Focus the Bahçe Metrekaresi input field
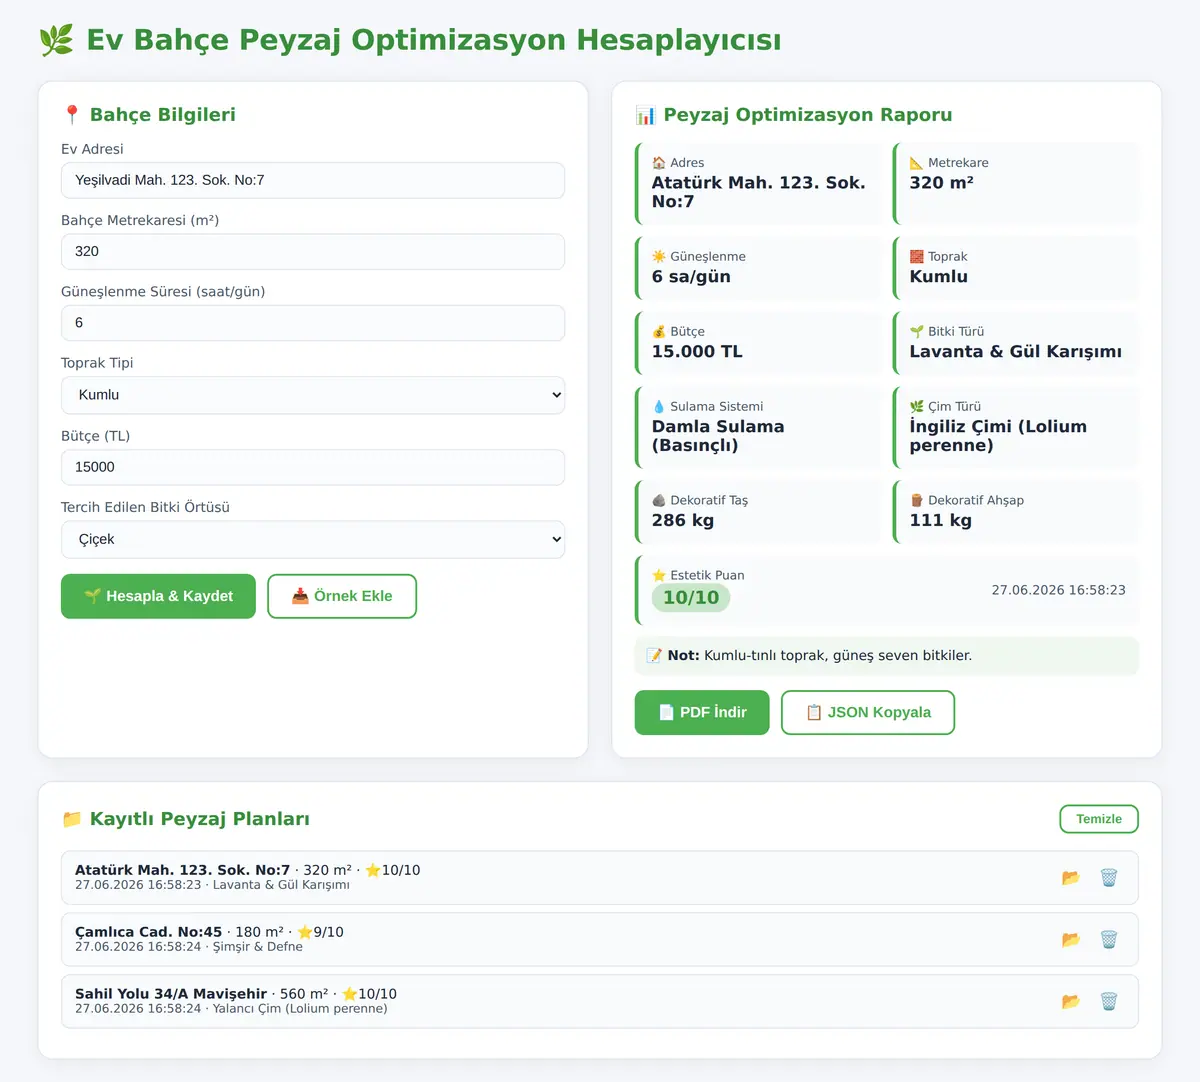 [x=313, y=251]
